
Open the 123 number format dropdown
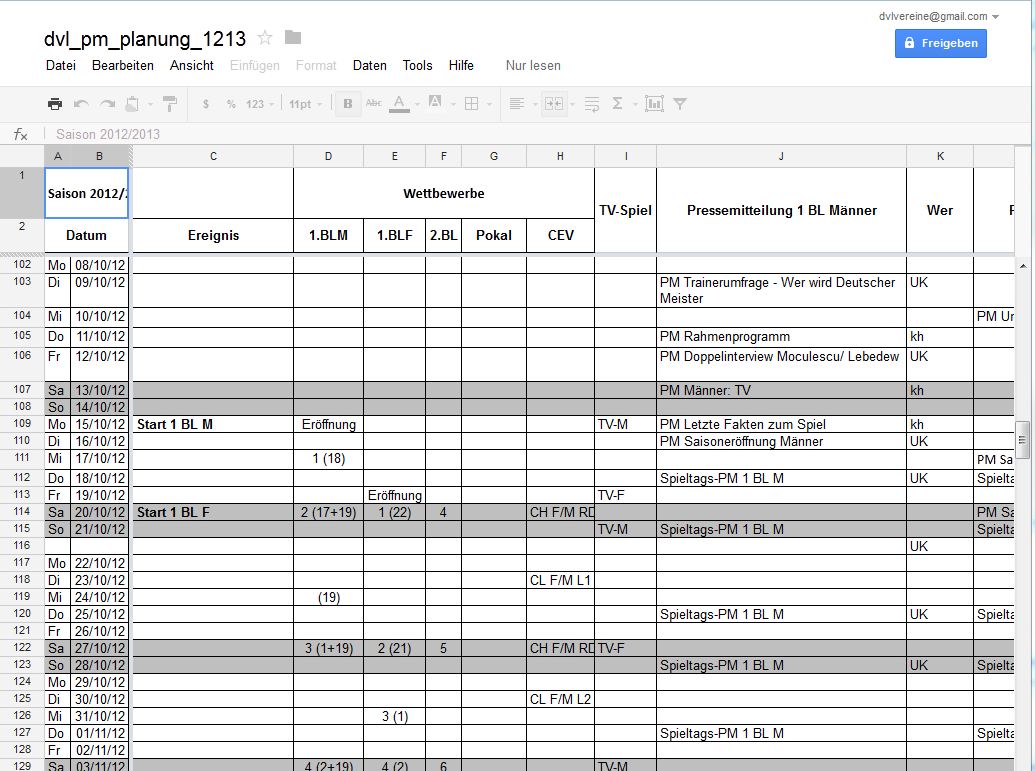click(x=259, y=104)
